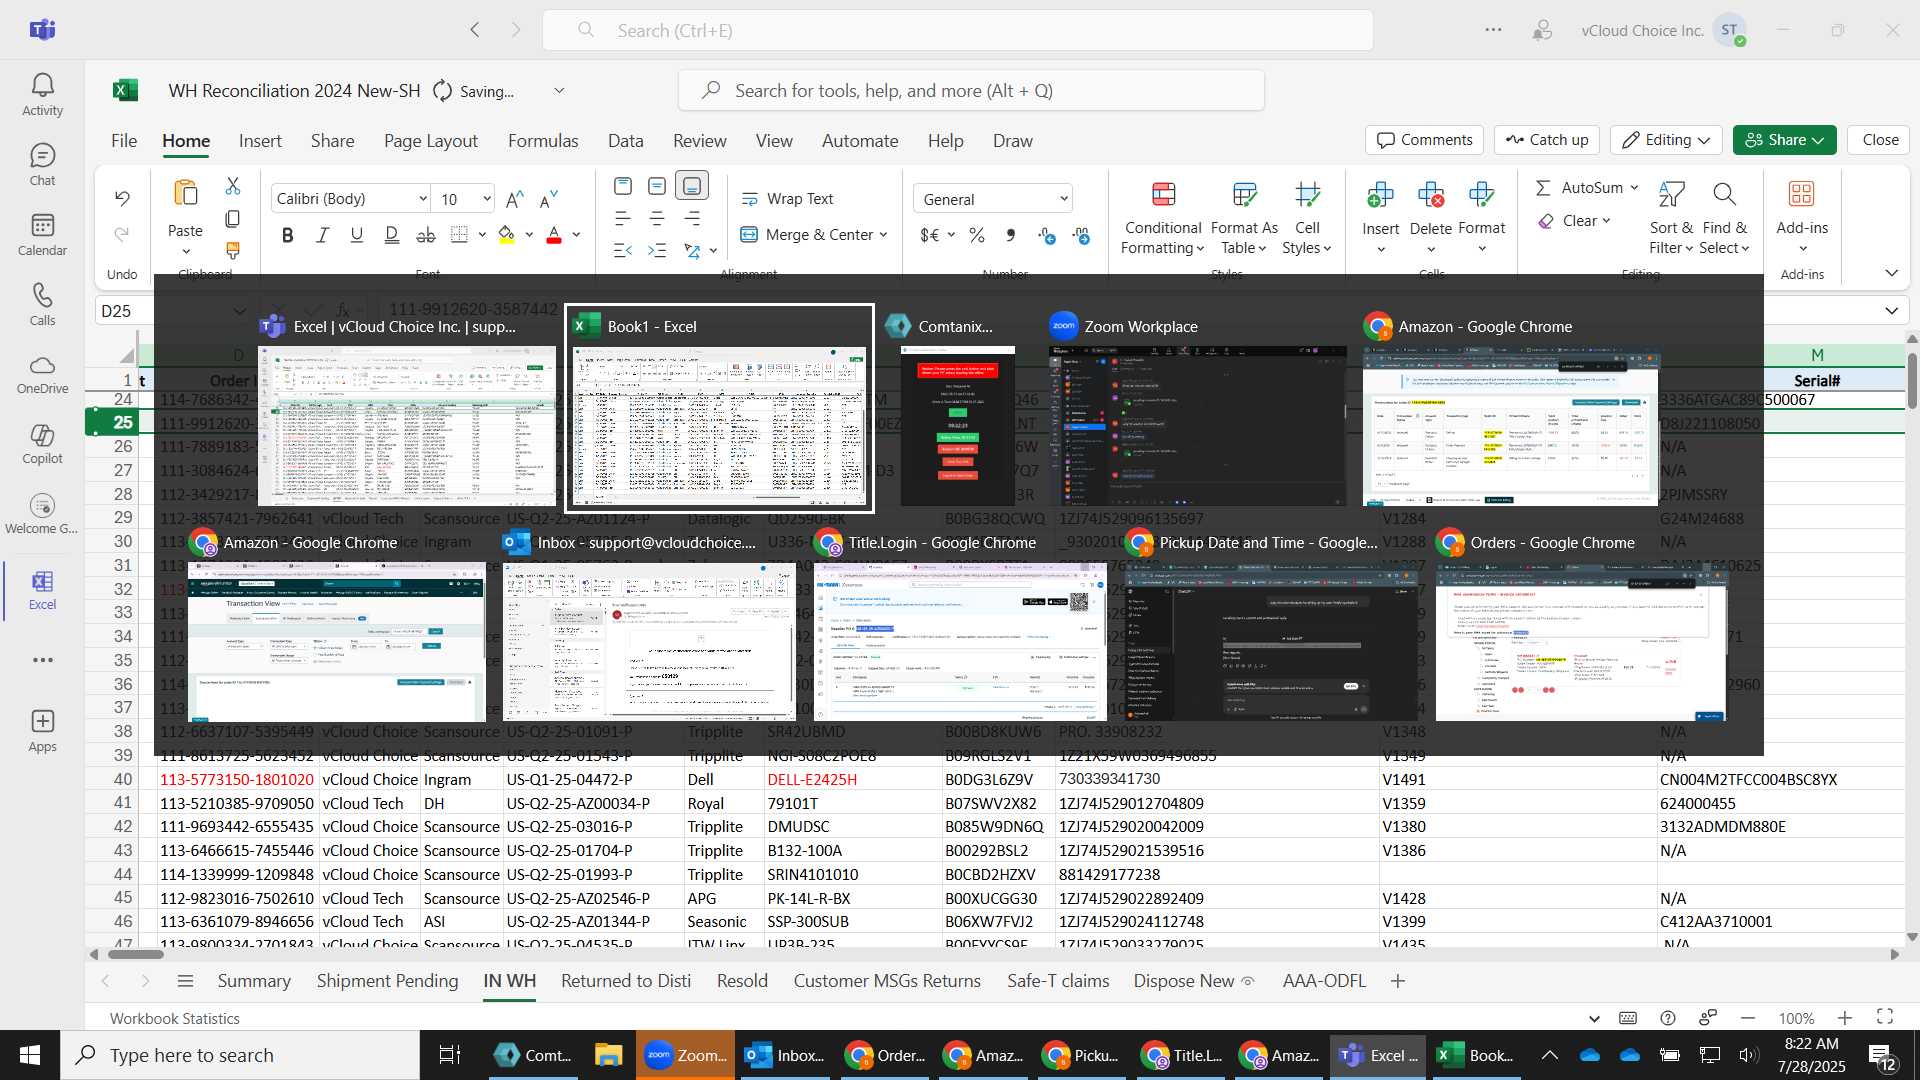Open Copilot in Teams sidebar
The image size is (1920, 1080).
pos(42,445)
